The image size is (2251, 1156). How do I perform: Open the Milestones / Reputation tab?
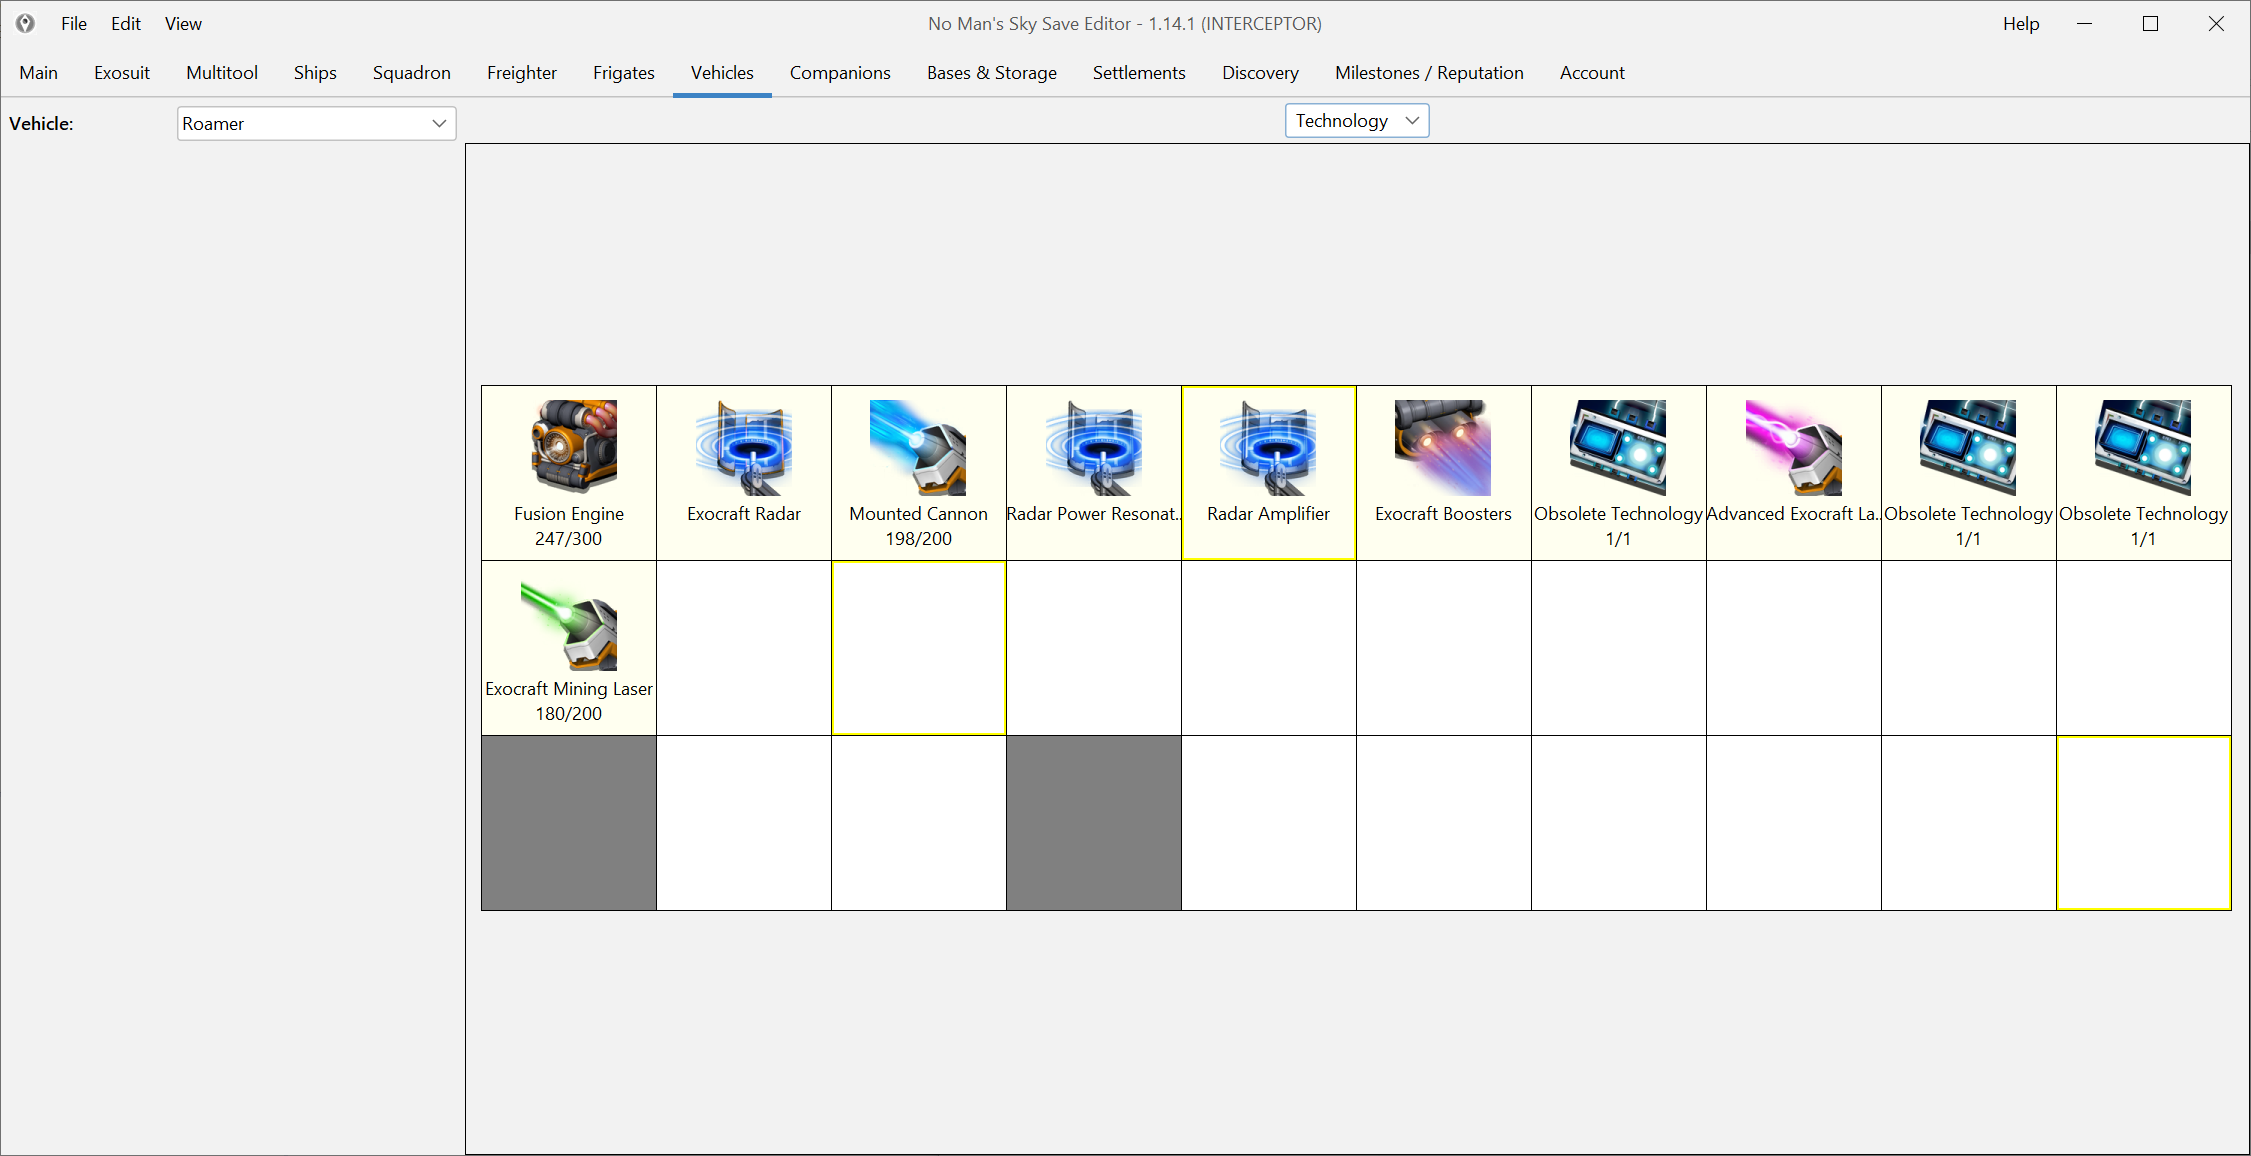[x=1428, y=72]
